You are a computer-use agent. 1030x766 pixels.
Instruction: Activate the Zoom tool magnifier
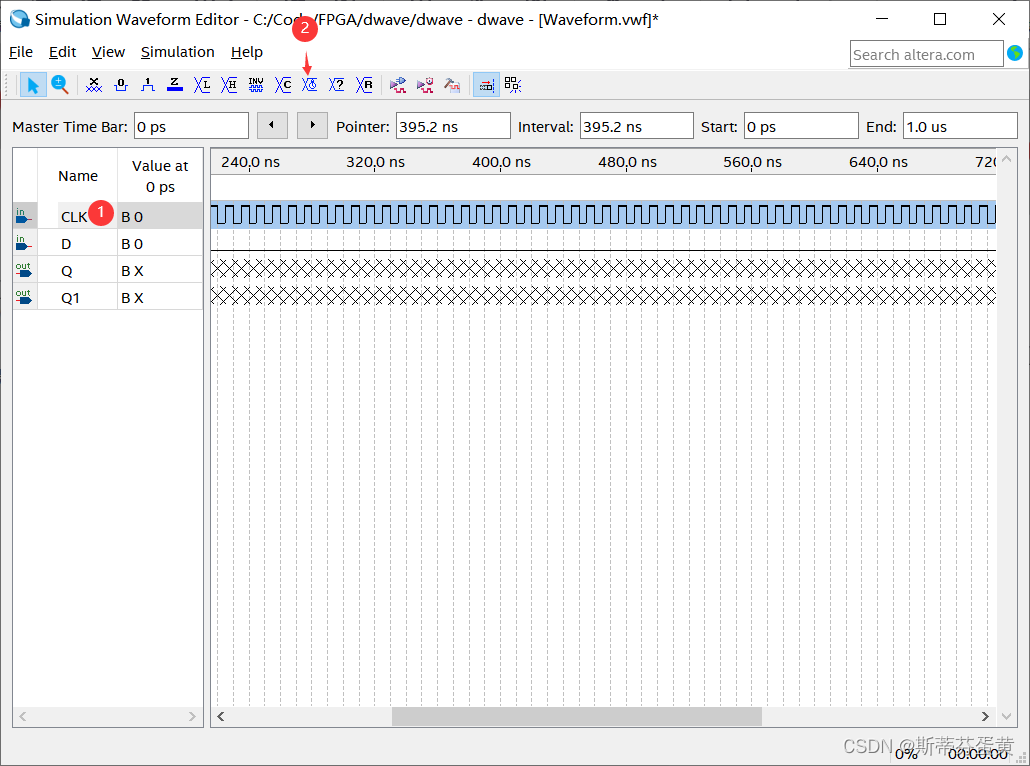coord(60,85)
